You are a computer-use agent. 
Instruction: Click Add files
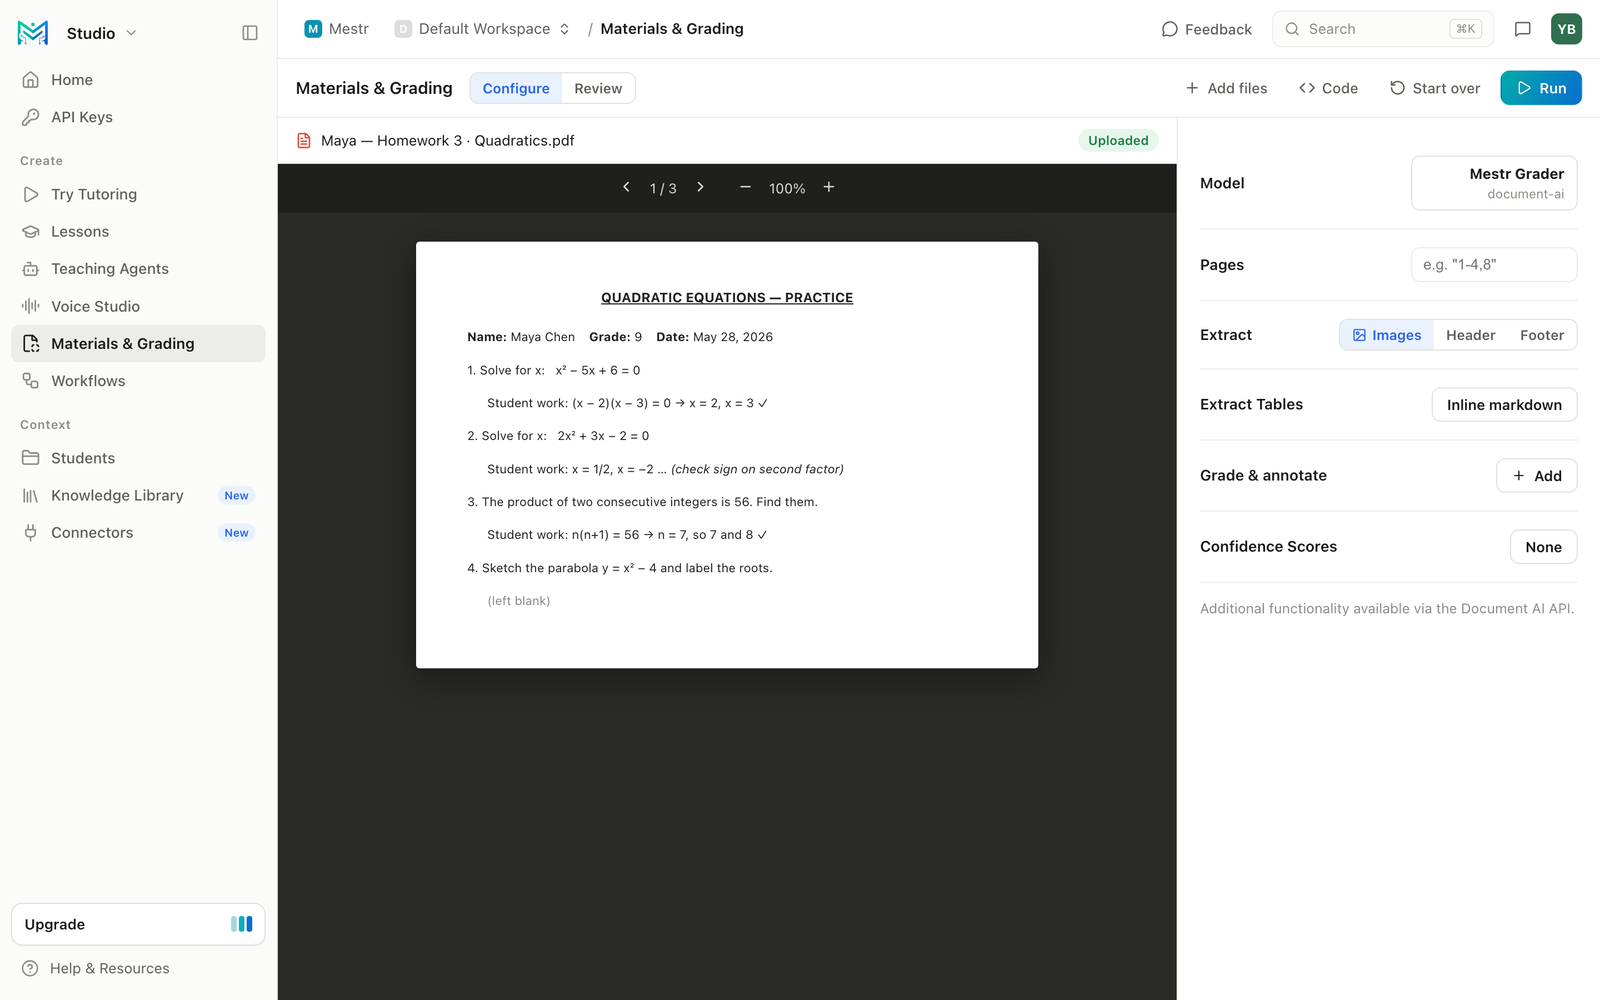[x=1226, y=88]
